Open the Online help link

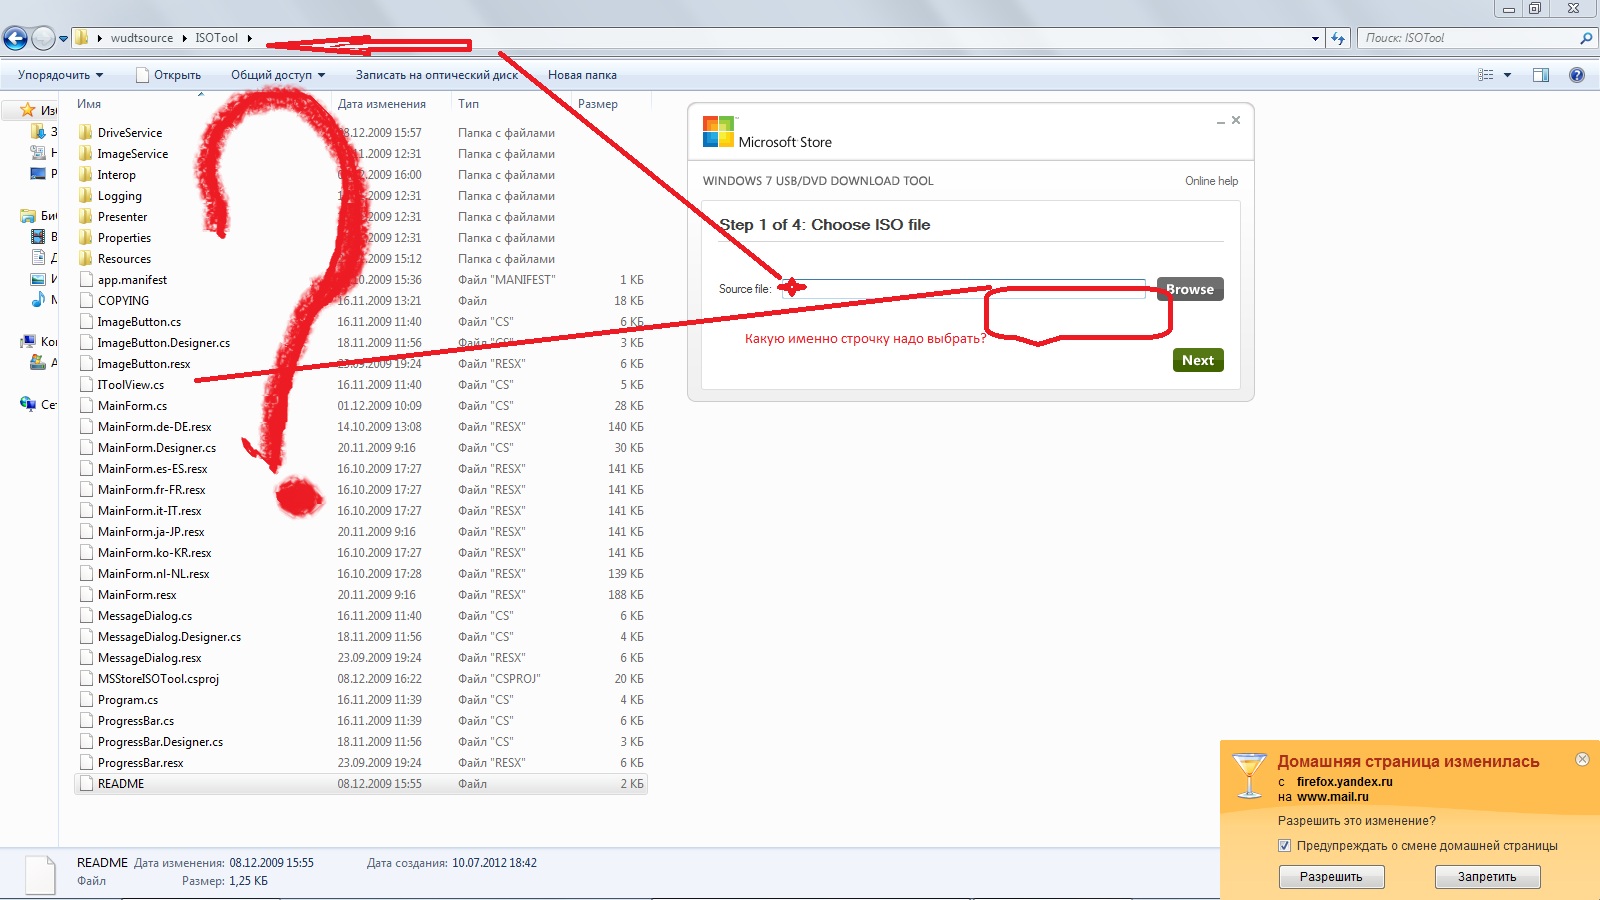click(x=1211, y=181)
